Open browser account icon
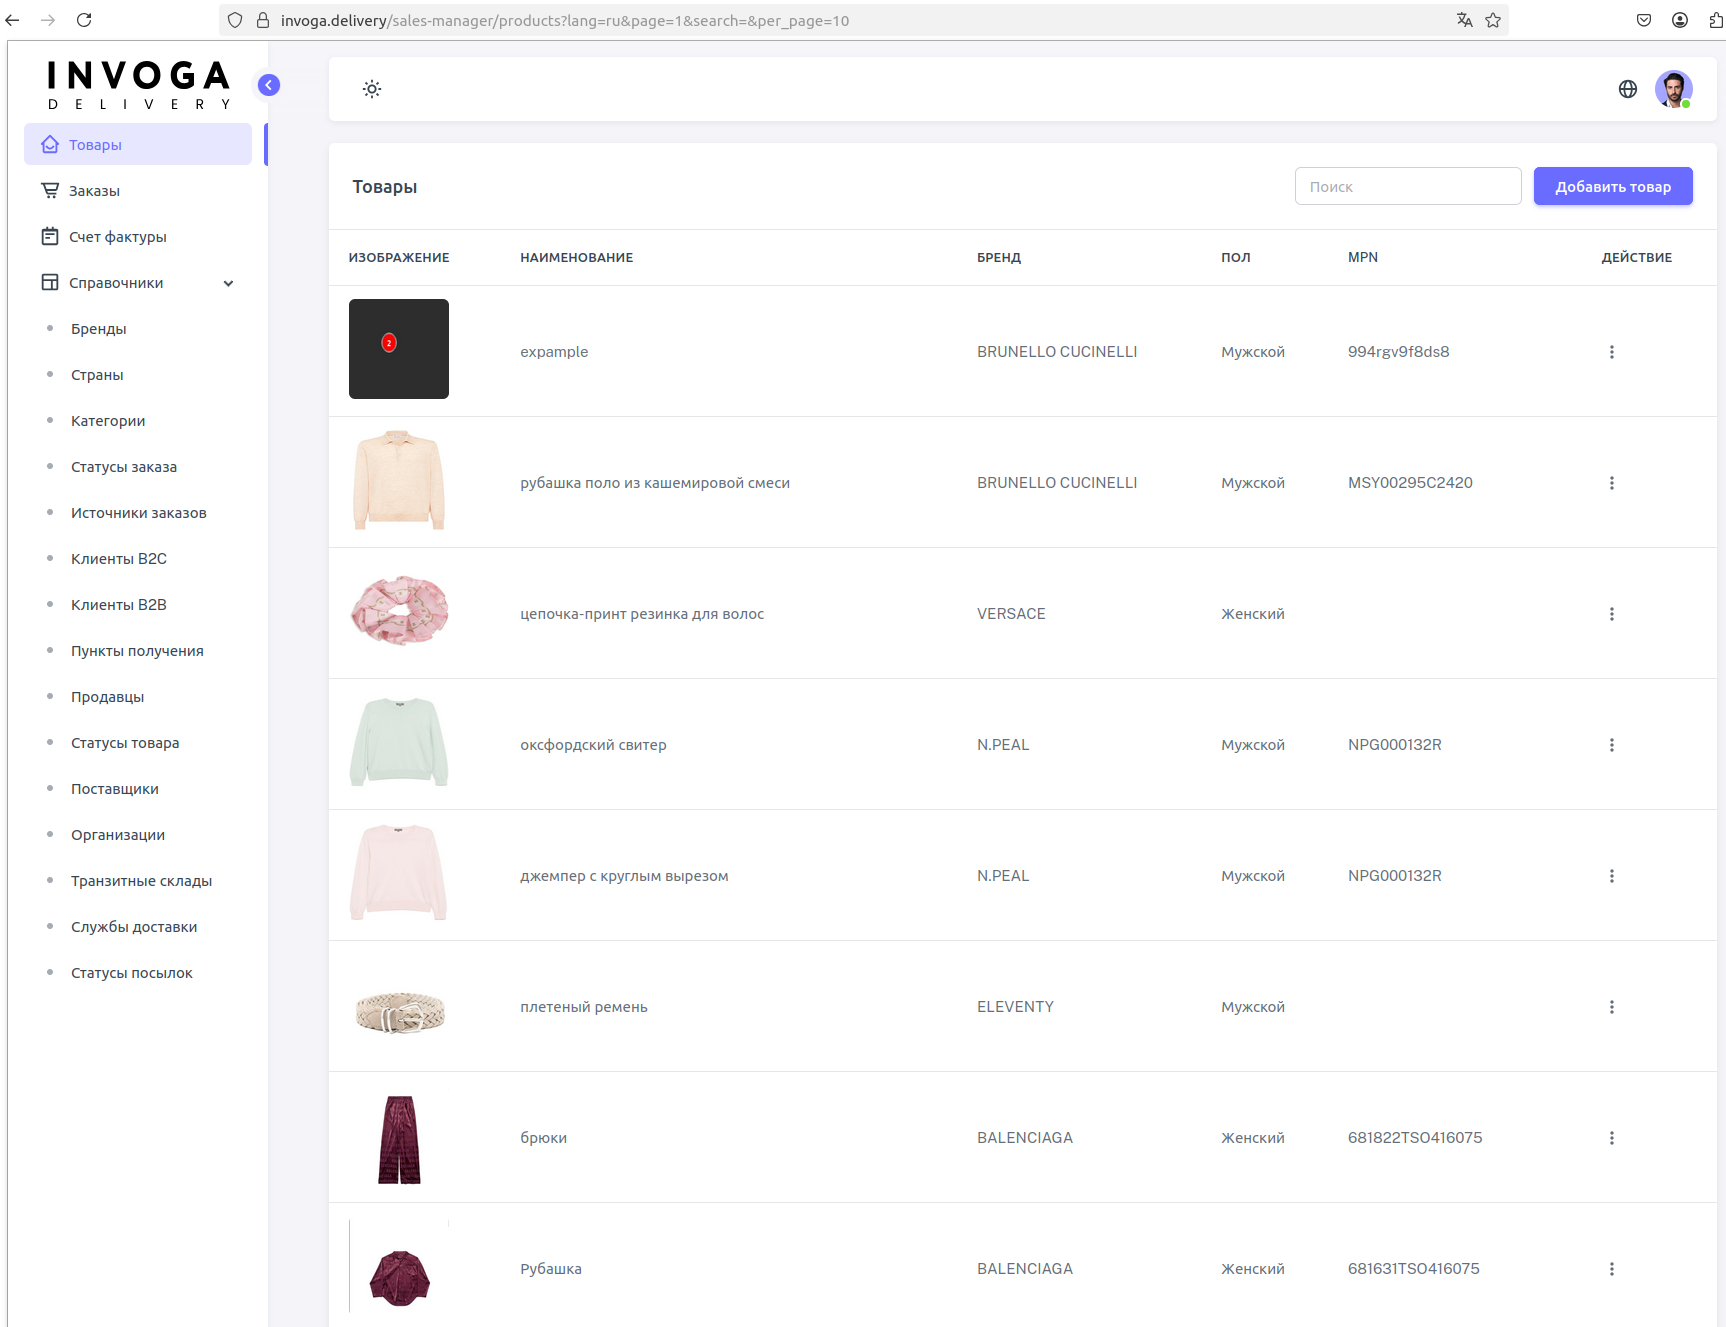 click(1680, 20)
